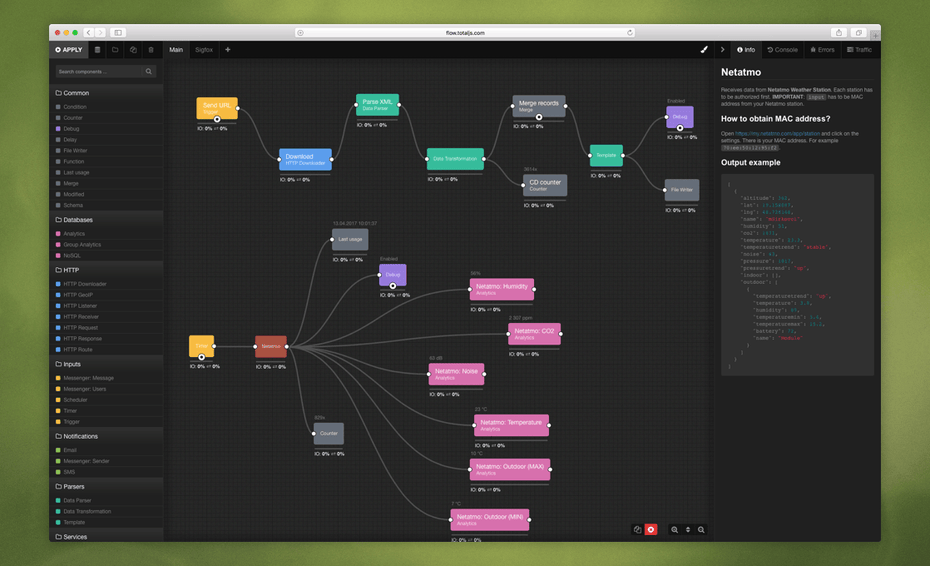Select the gray Counter node on the canvas

point(329,434)
